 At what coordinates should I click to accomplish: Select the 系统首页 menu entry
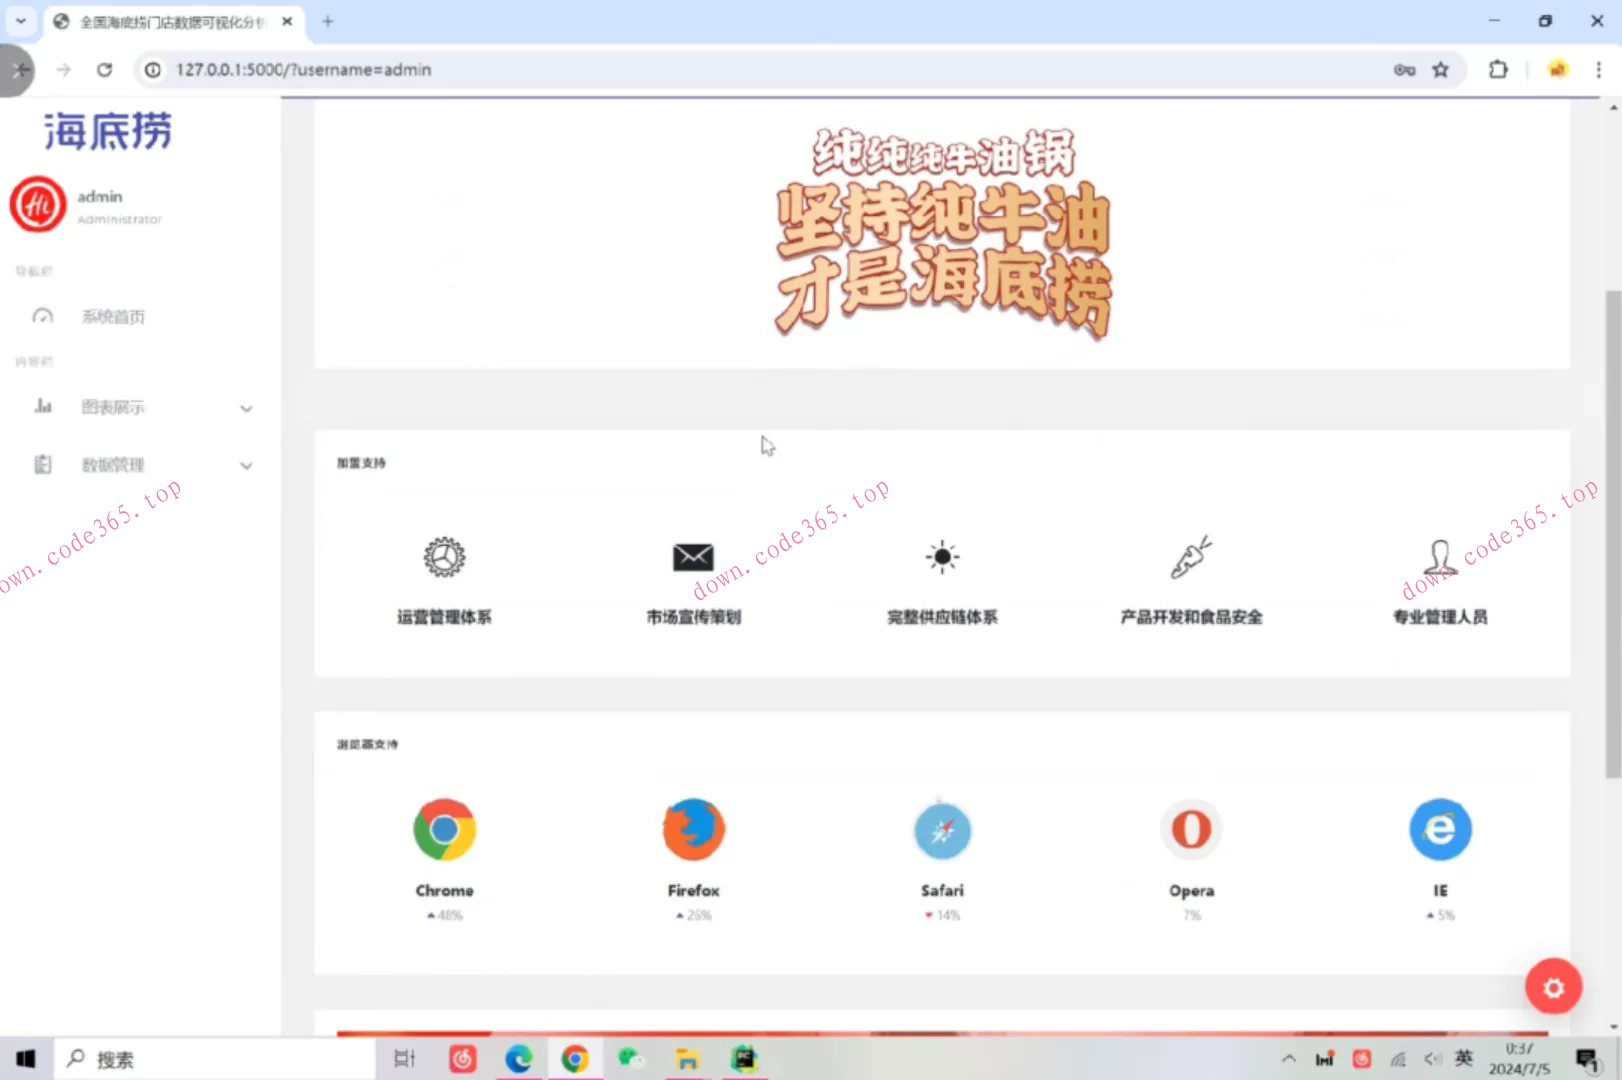point(113,316)
